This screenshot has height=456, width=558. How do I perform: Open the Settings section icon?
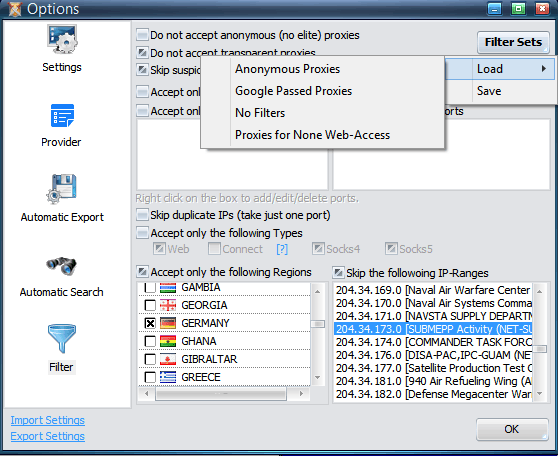62,39
